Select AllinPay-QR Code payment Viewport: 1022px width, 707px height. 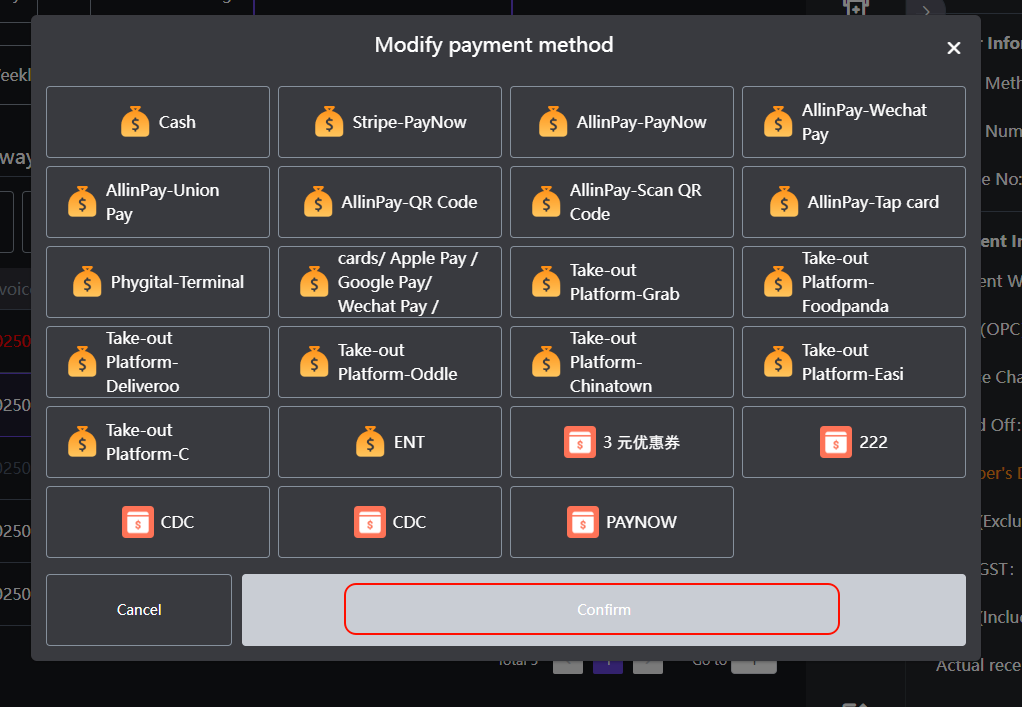click(390, 202)
